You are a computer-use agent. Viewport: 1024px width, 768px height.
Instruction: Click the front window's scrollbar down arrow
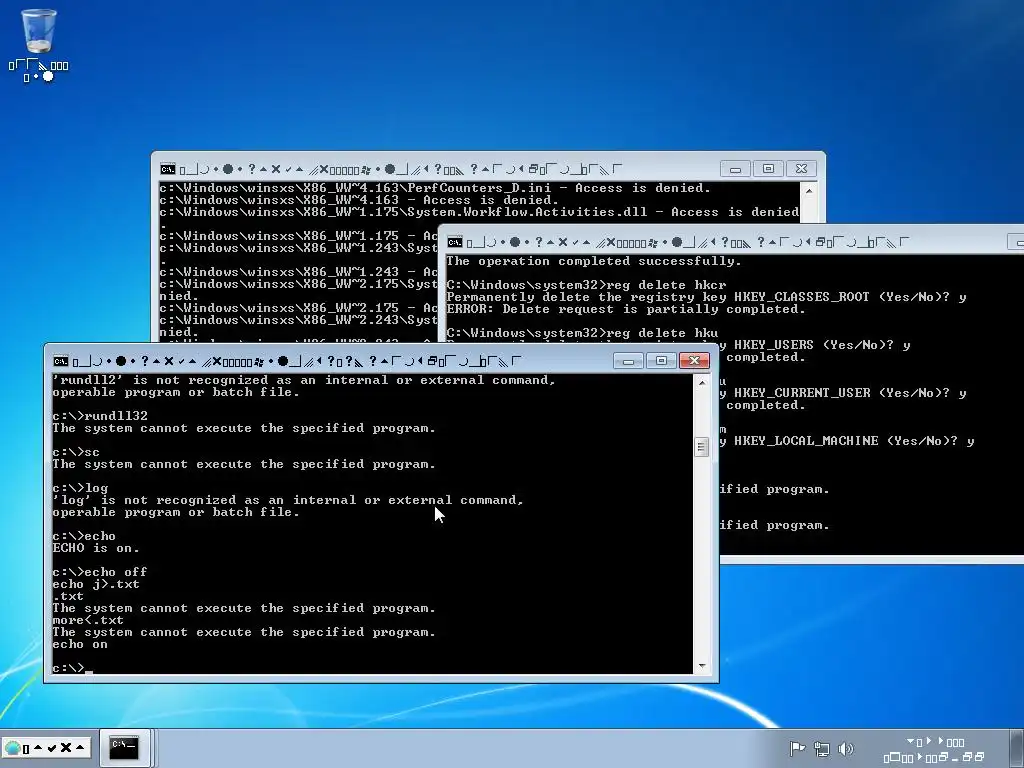(702, 666)
